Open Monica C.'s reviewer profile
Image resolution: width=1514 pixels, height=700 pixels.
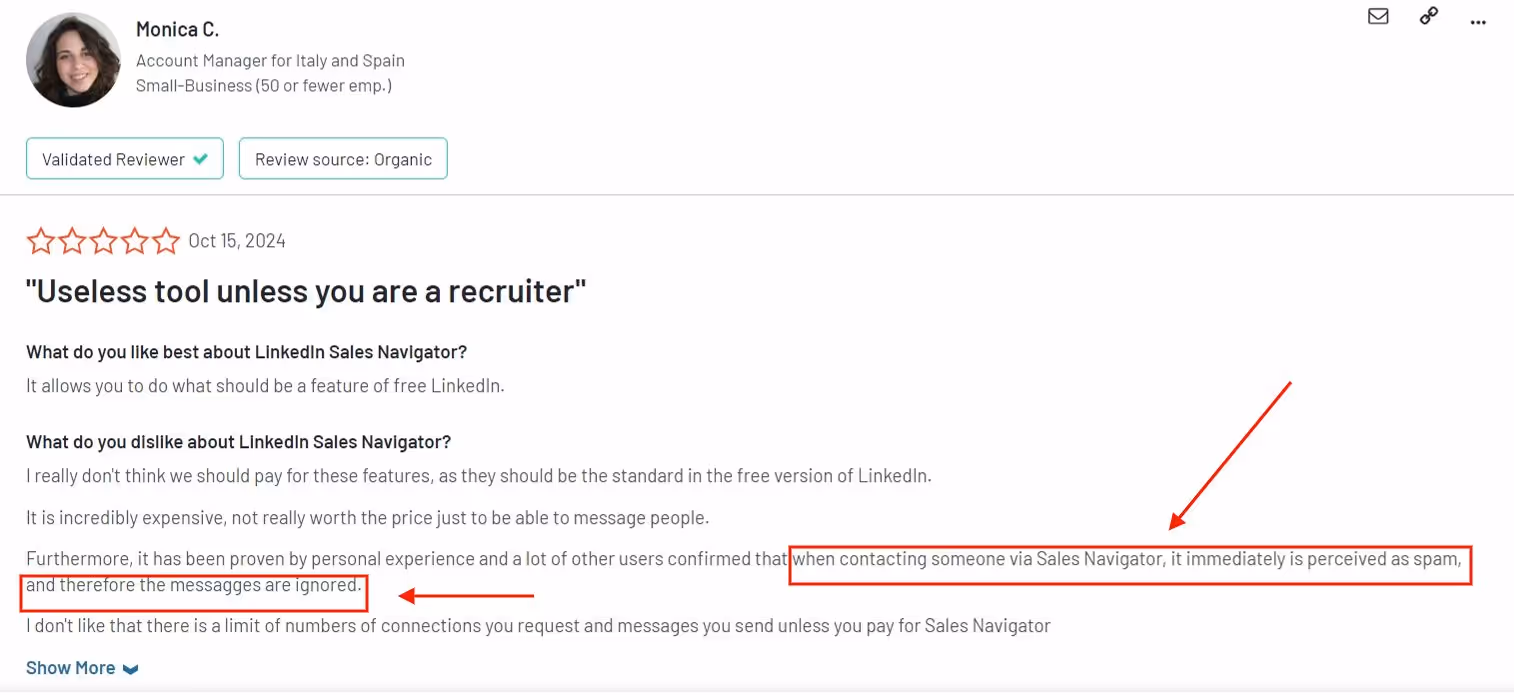pyautogui.click(x=177, y=29)
